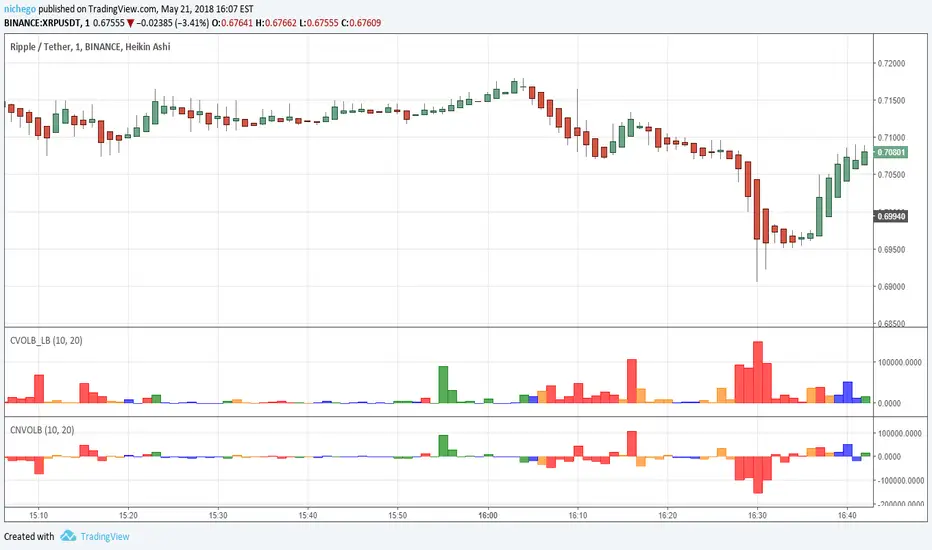Click the H:0.67662 high value
Viewport: 932px width, 550px height.
tap(276, 23)
